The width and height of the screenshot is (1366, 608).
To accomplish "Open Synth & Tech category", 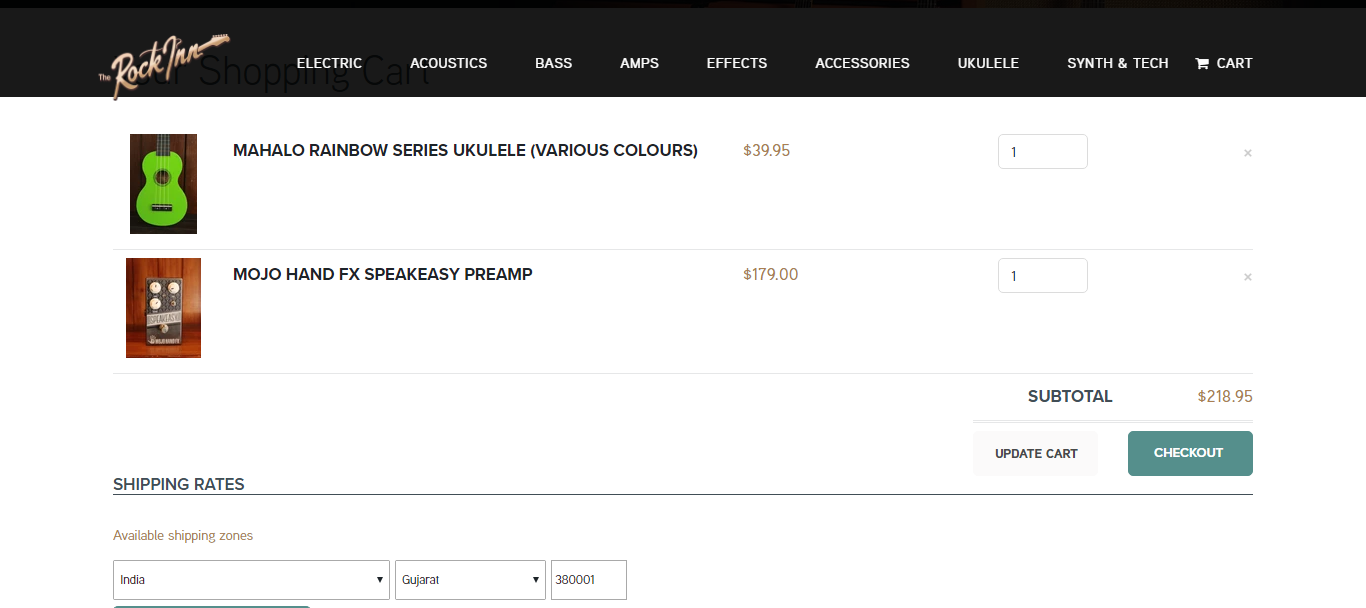I will 1117,63.
